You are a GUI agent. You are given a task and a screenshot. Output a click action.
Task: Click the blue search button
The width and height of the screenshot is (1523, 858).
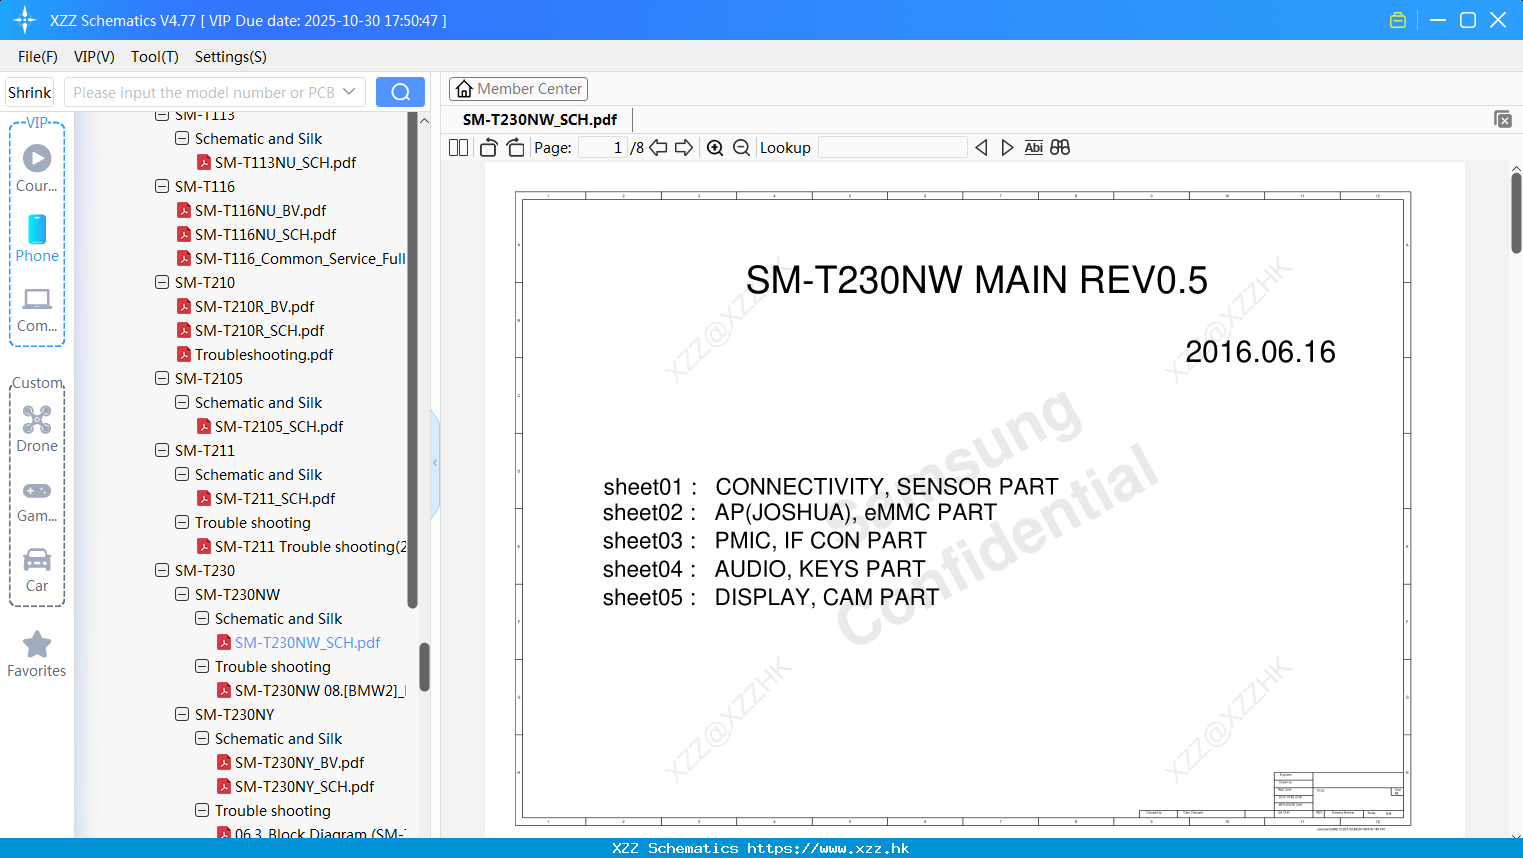[400, 92]
